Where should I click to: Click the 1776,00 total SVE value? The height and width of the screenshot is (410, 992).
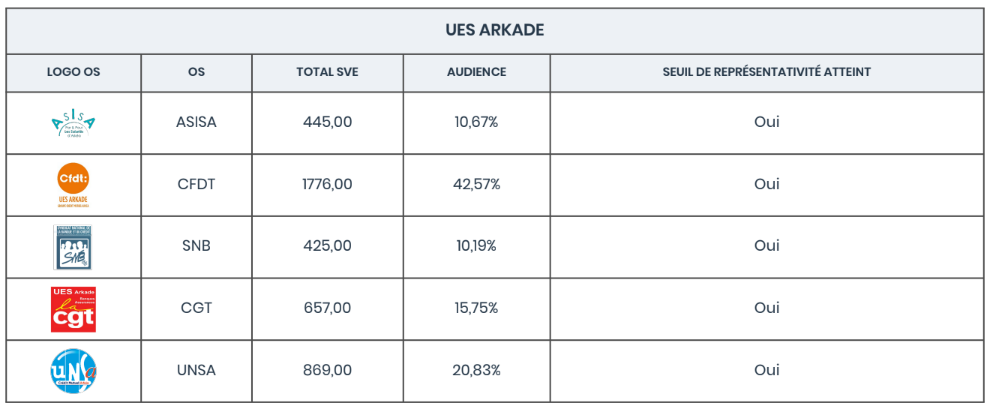pyautogui.click(x=327, y=184)
